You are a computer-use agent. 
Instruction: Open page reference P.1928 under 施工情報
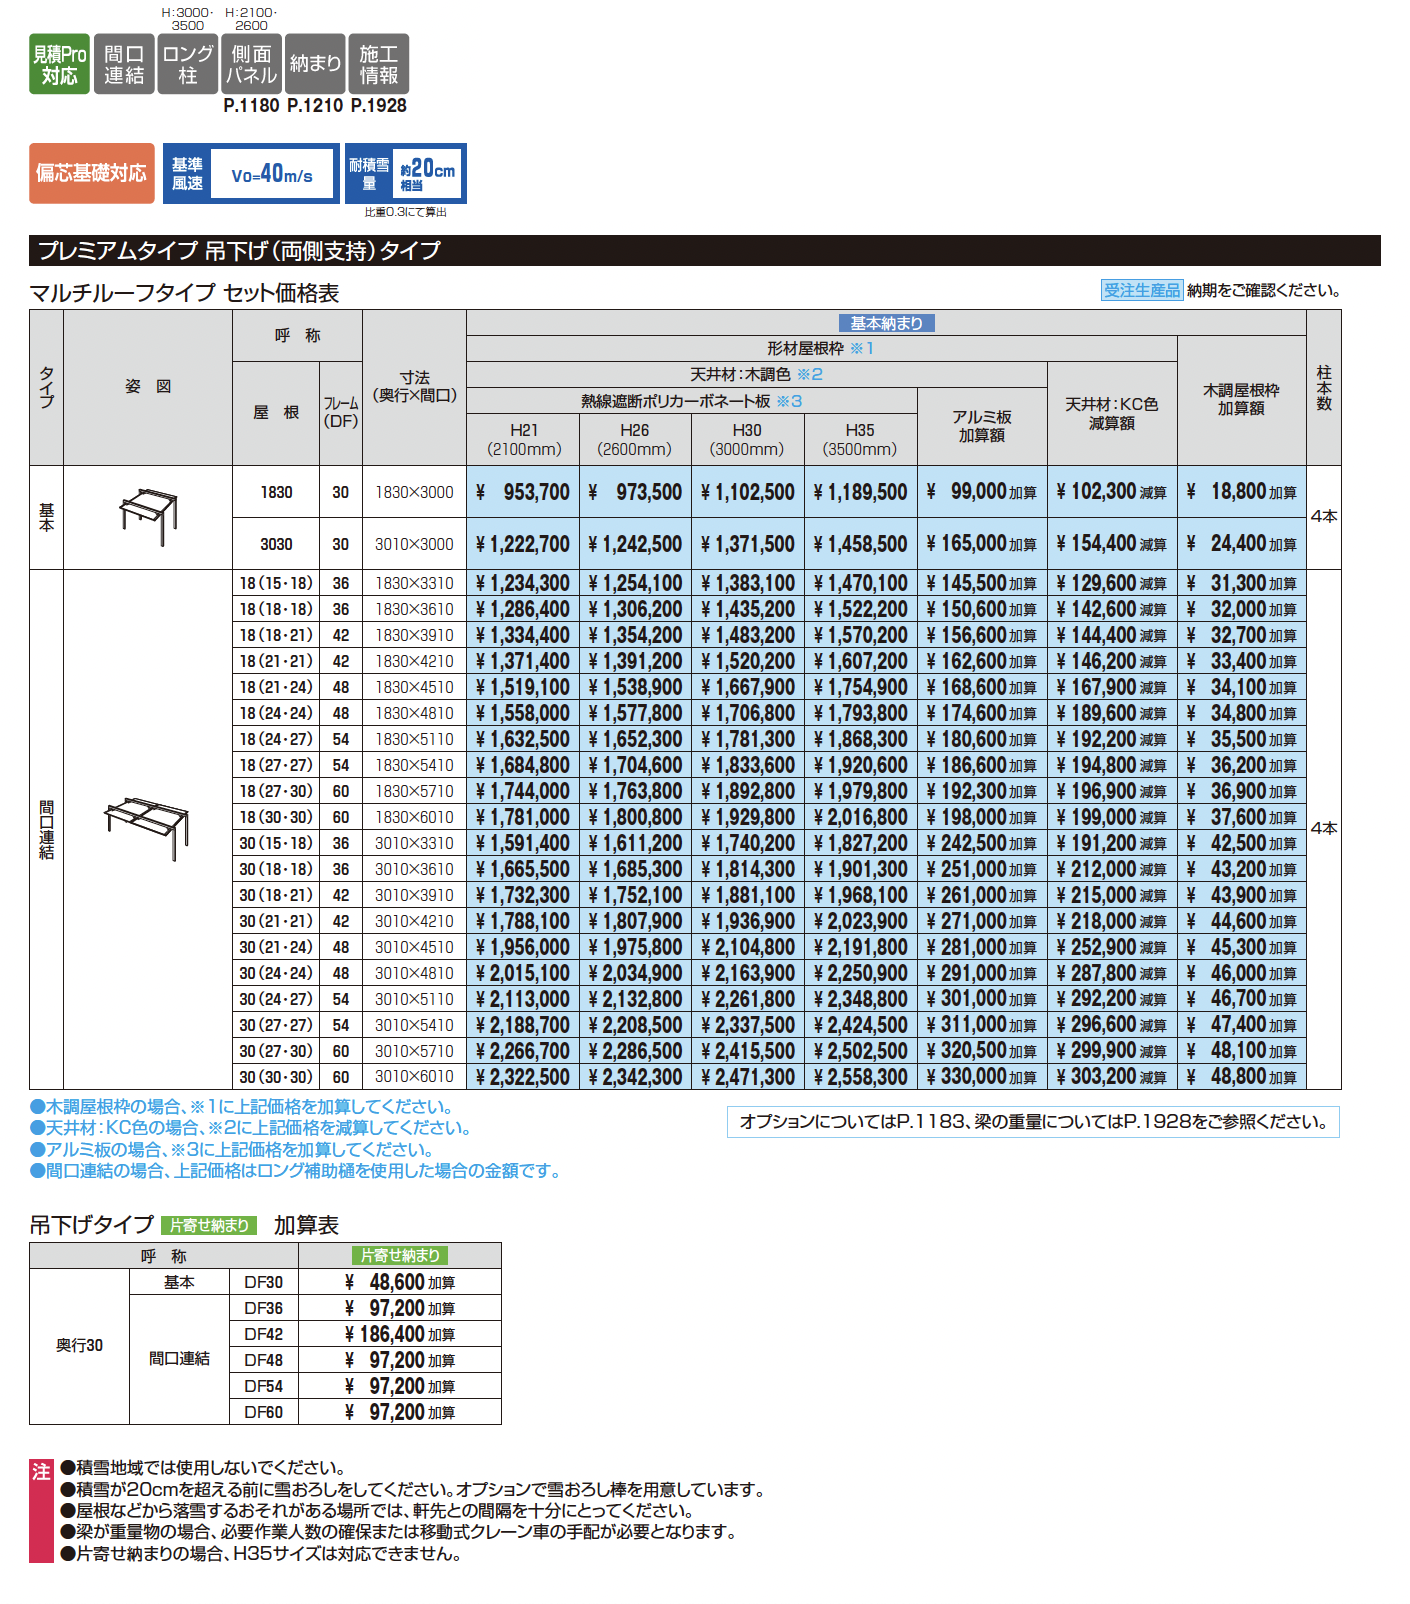[x=379, y=105]
